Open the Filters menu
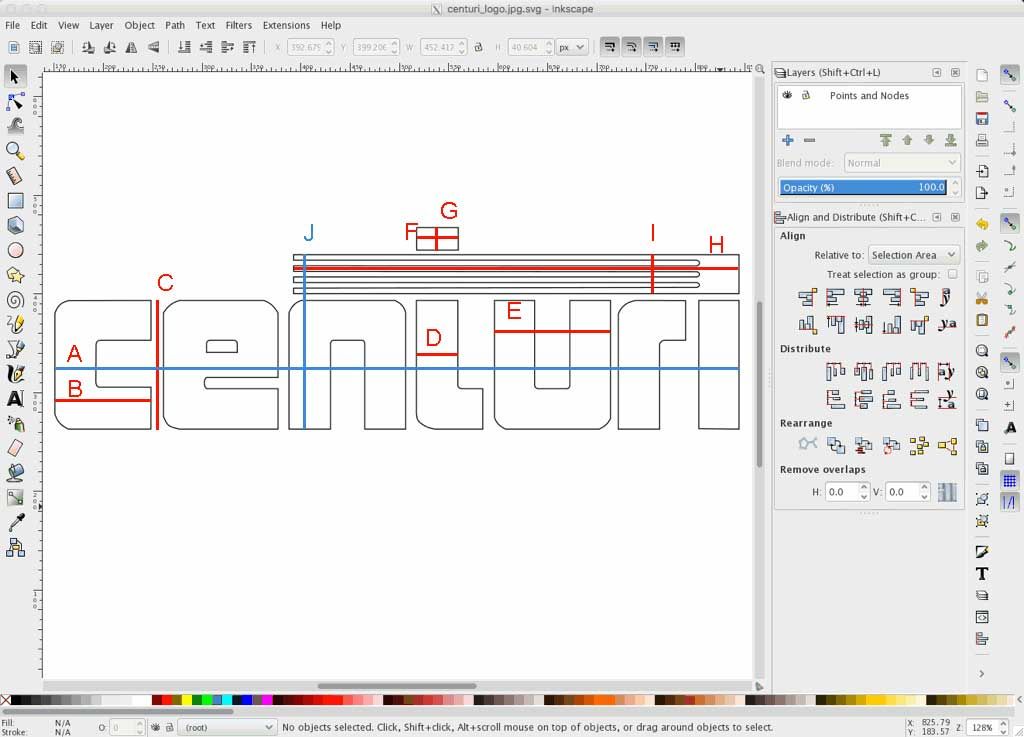 (238, 25)
